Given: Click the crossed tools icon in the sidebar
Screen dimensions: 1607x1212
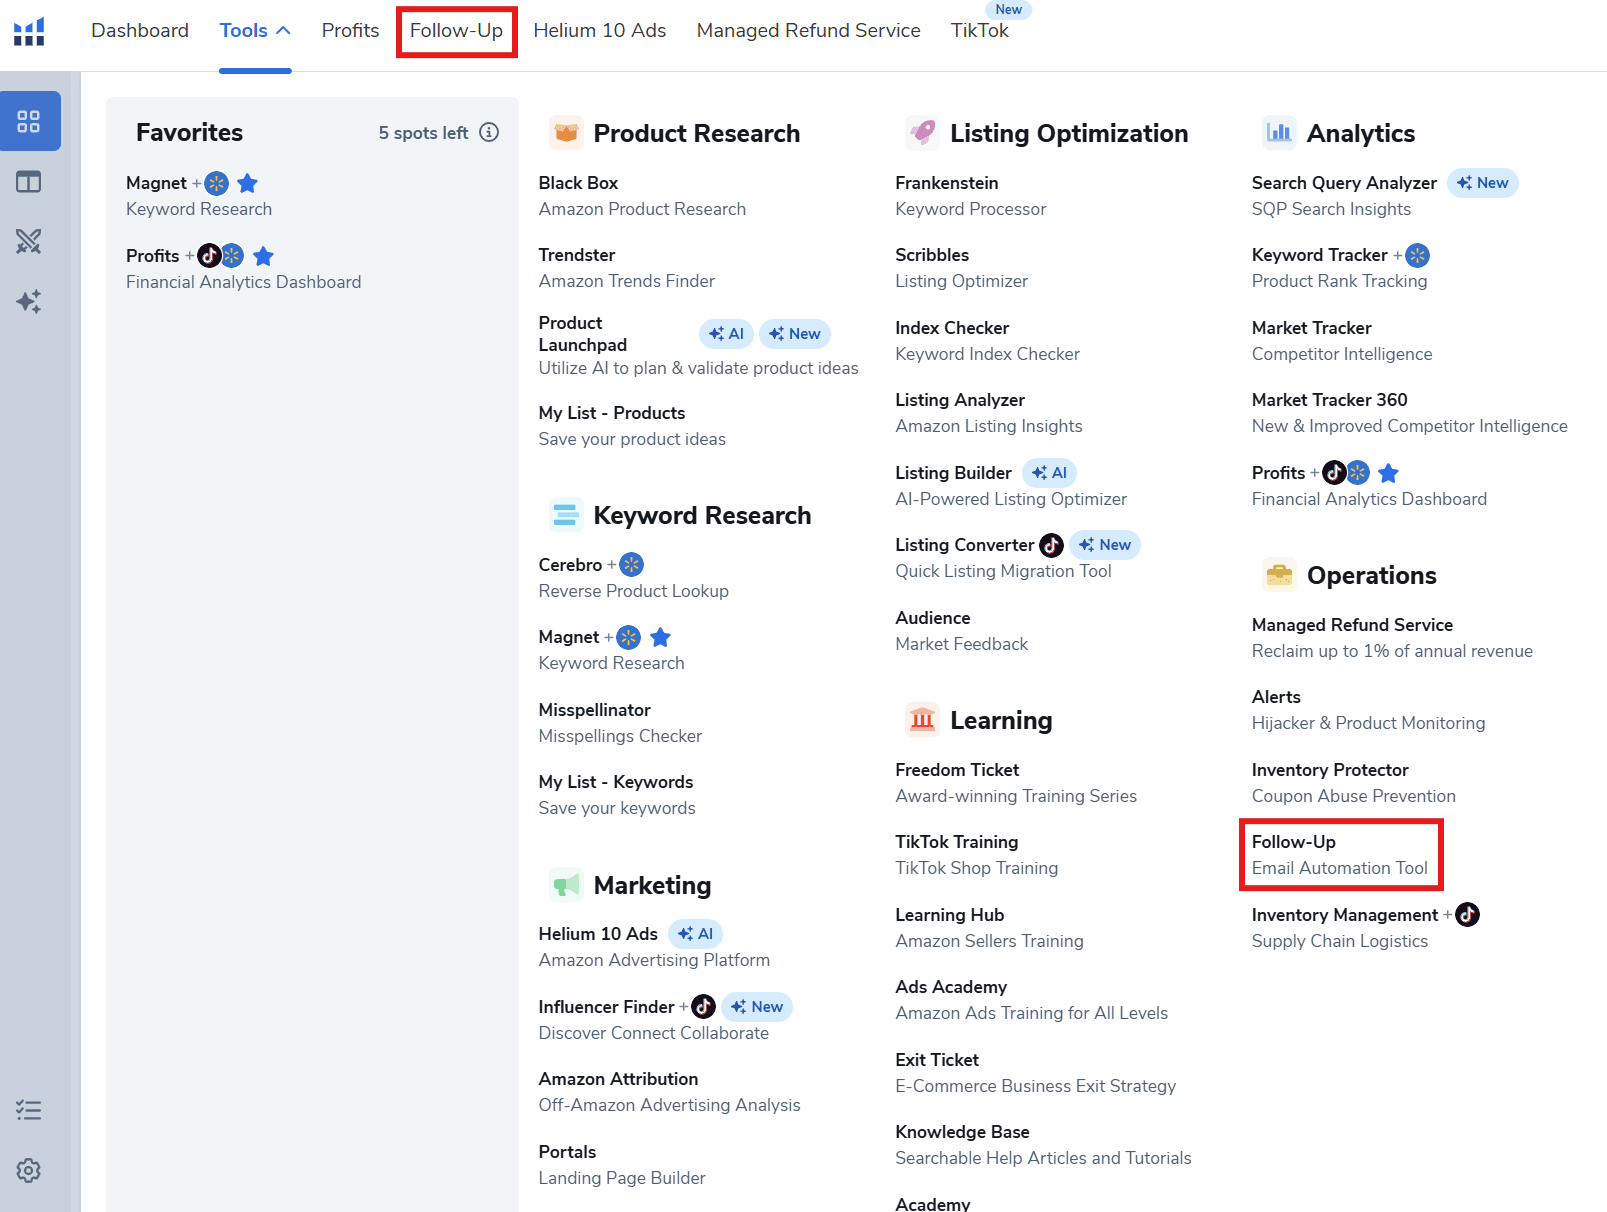Looking at the screenshot, I should click(x=29, y=241).
